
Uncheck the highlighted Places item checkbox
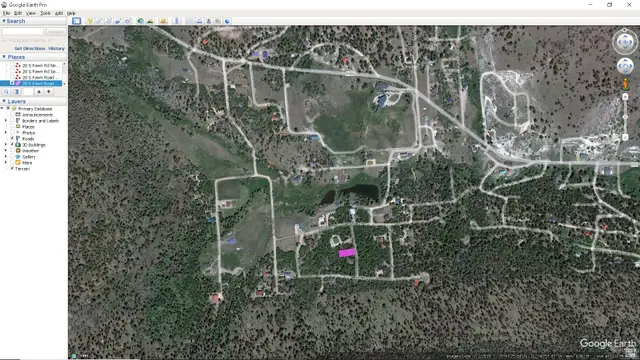coord(12,83)
